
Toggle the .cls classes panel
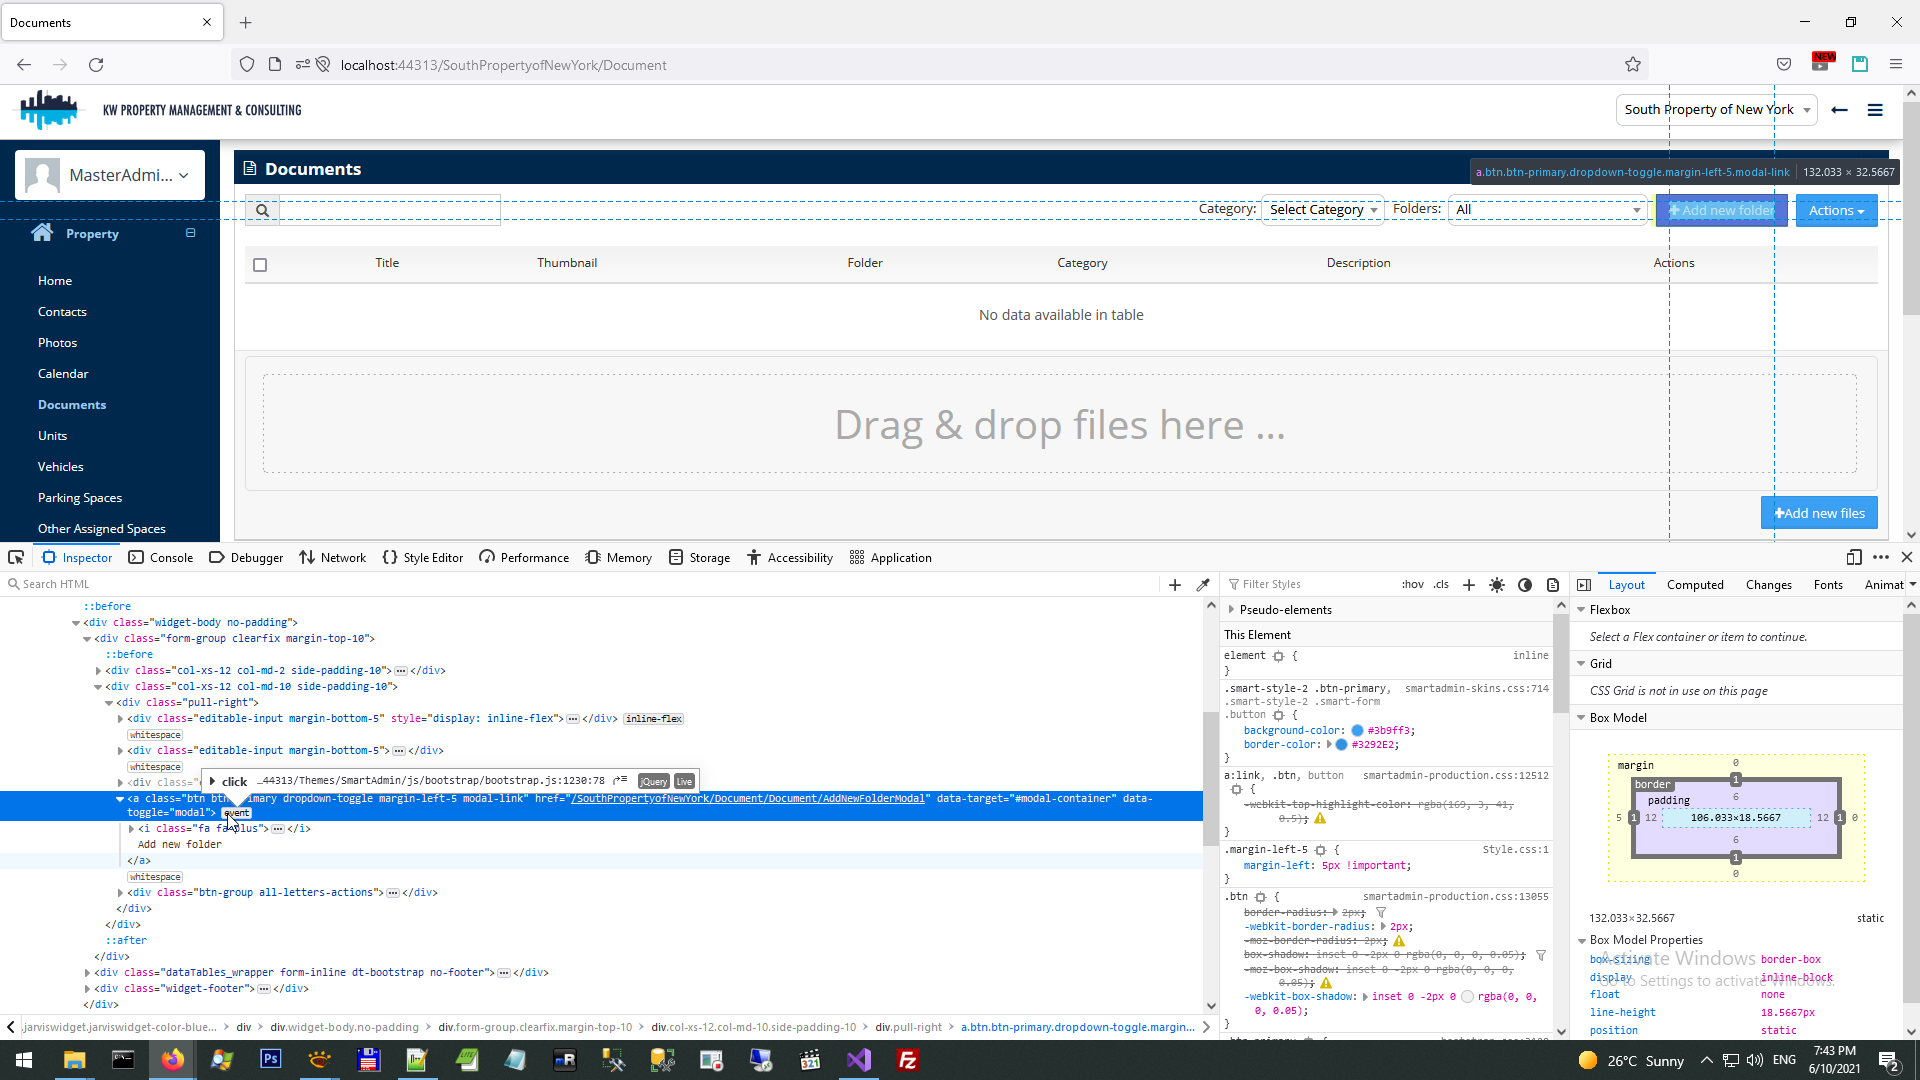(x=1440, y=585)
